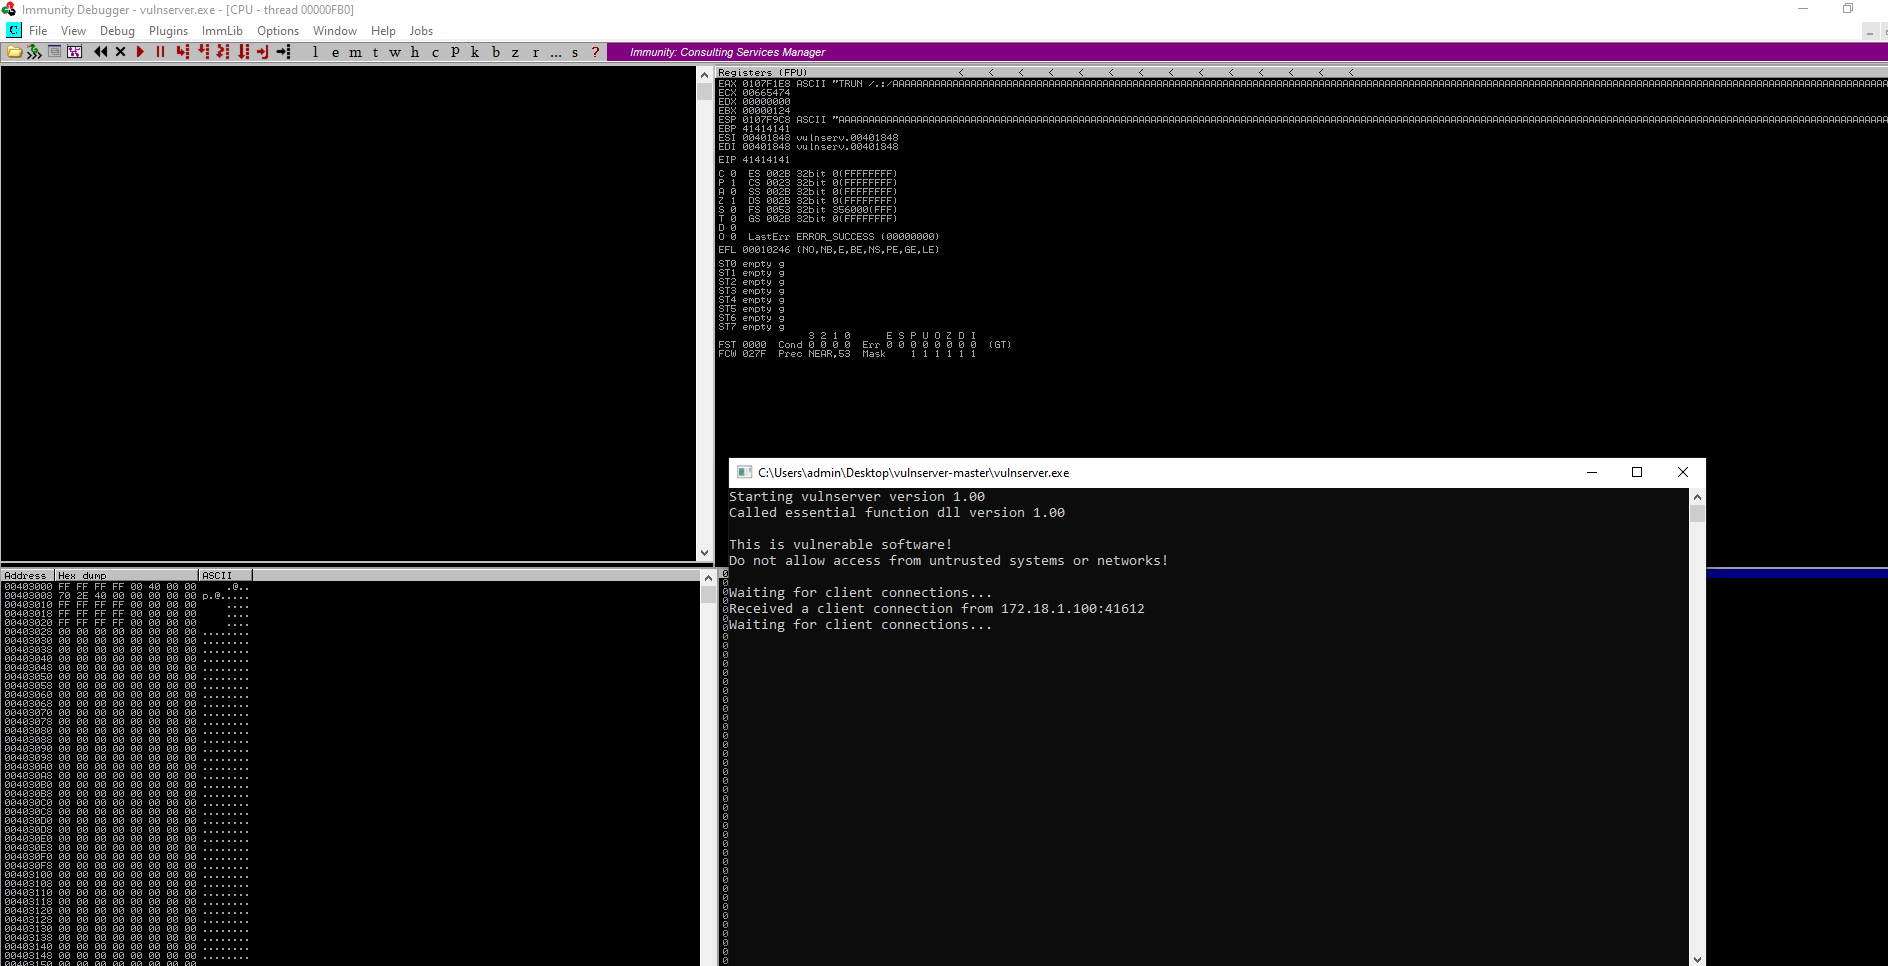Open the Debug menu

point(117,31)
